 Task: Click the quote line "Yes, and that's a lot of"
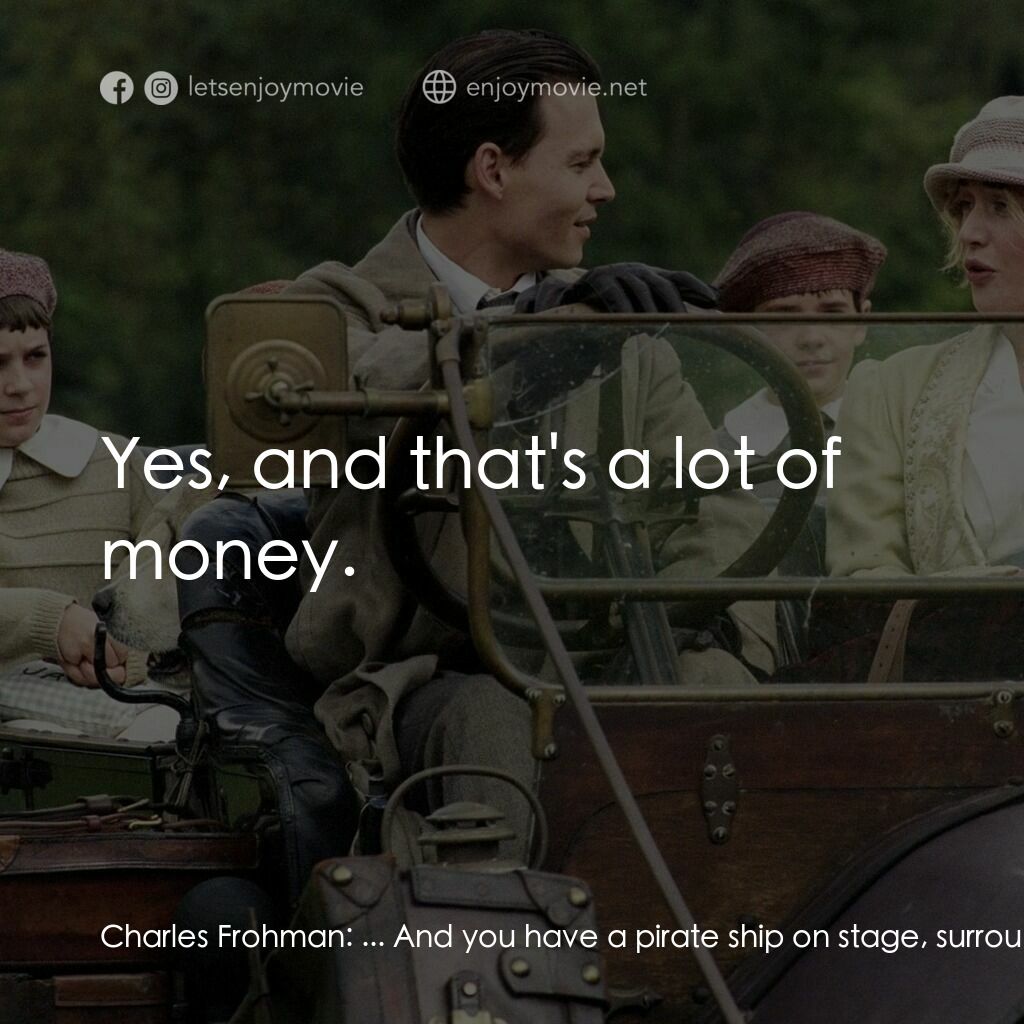pos(472,464)
